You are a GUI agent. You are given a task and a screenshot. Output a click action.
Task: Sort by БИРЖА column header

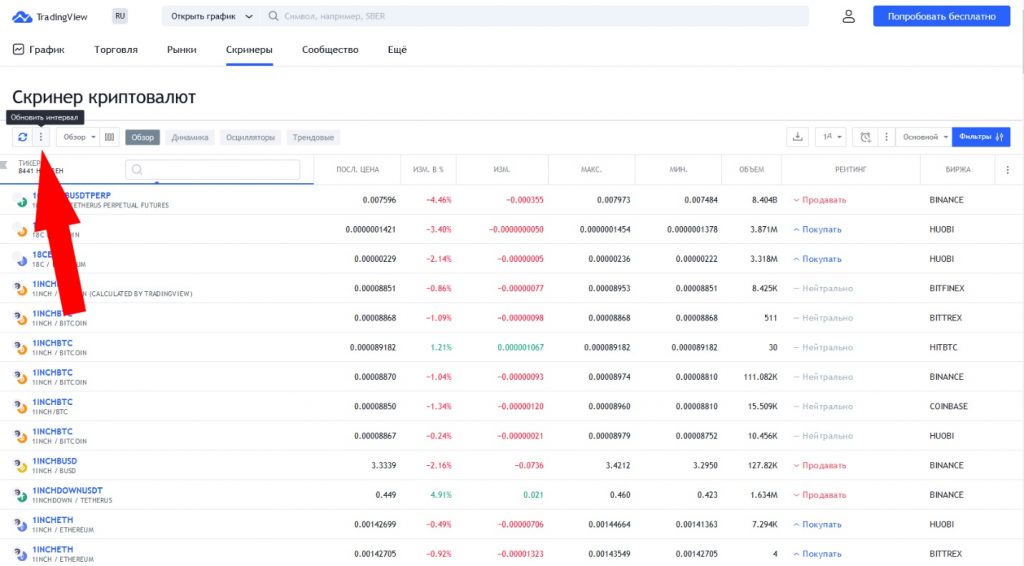(x=958, y=170)
